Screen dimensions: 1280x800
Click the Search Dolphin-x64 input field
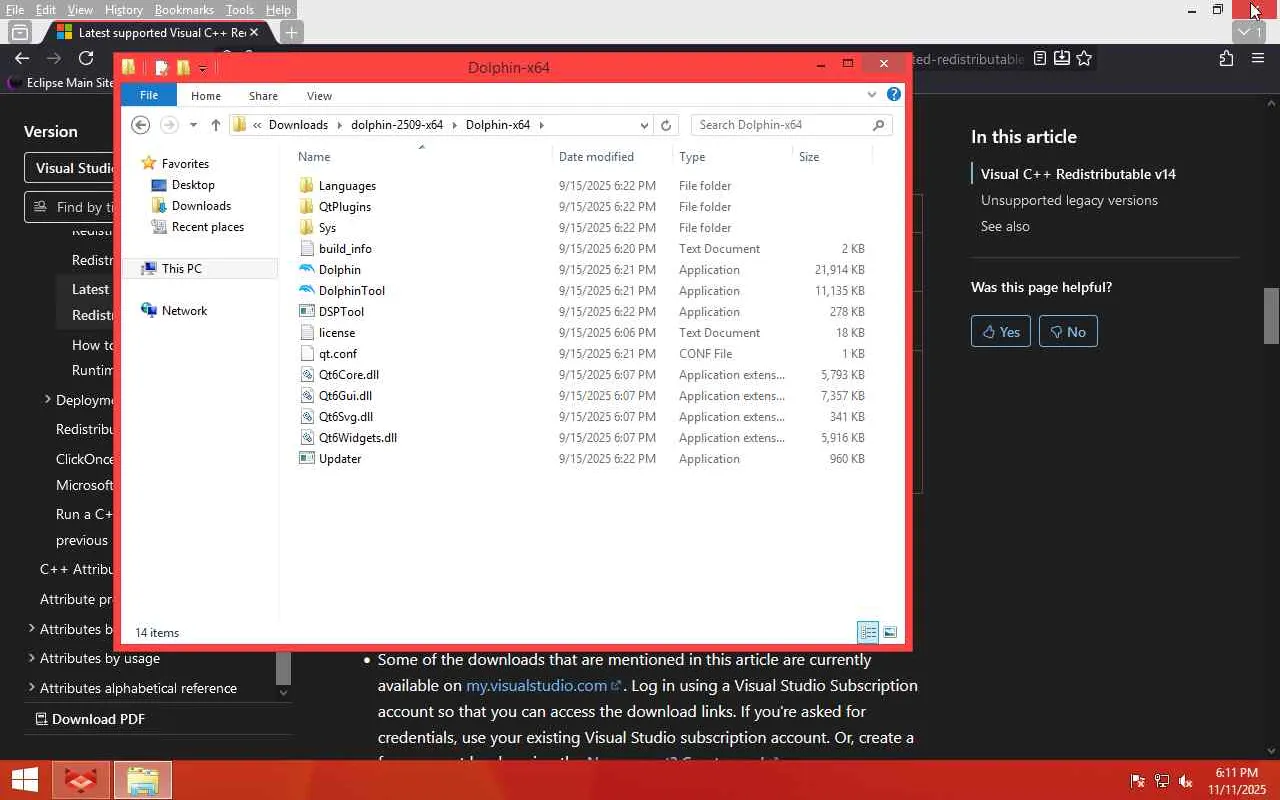791,125
